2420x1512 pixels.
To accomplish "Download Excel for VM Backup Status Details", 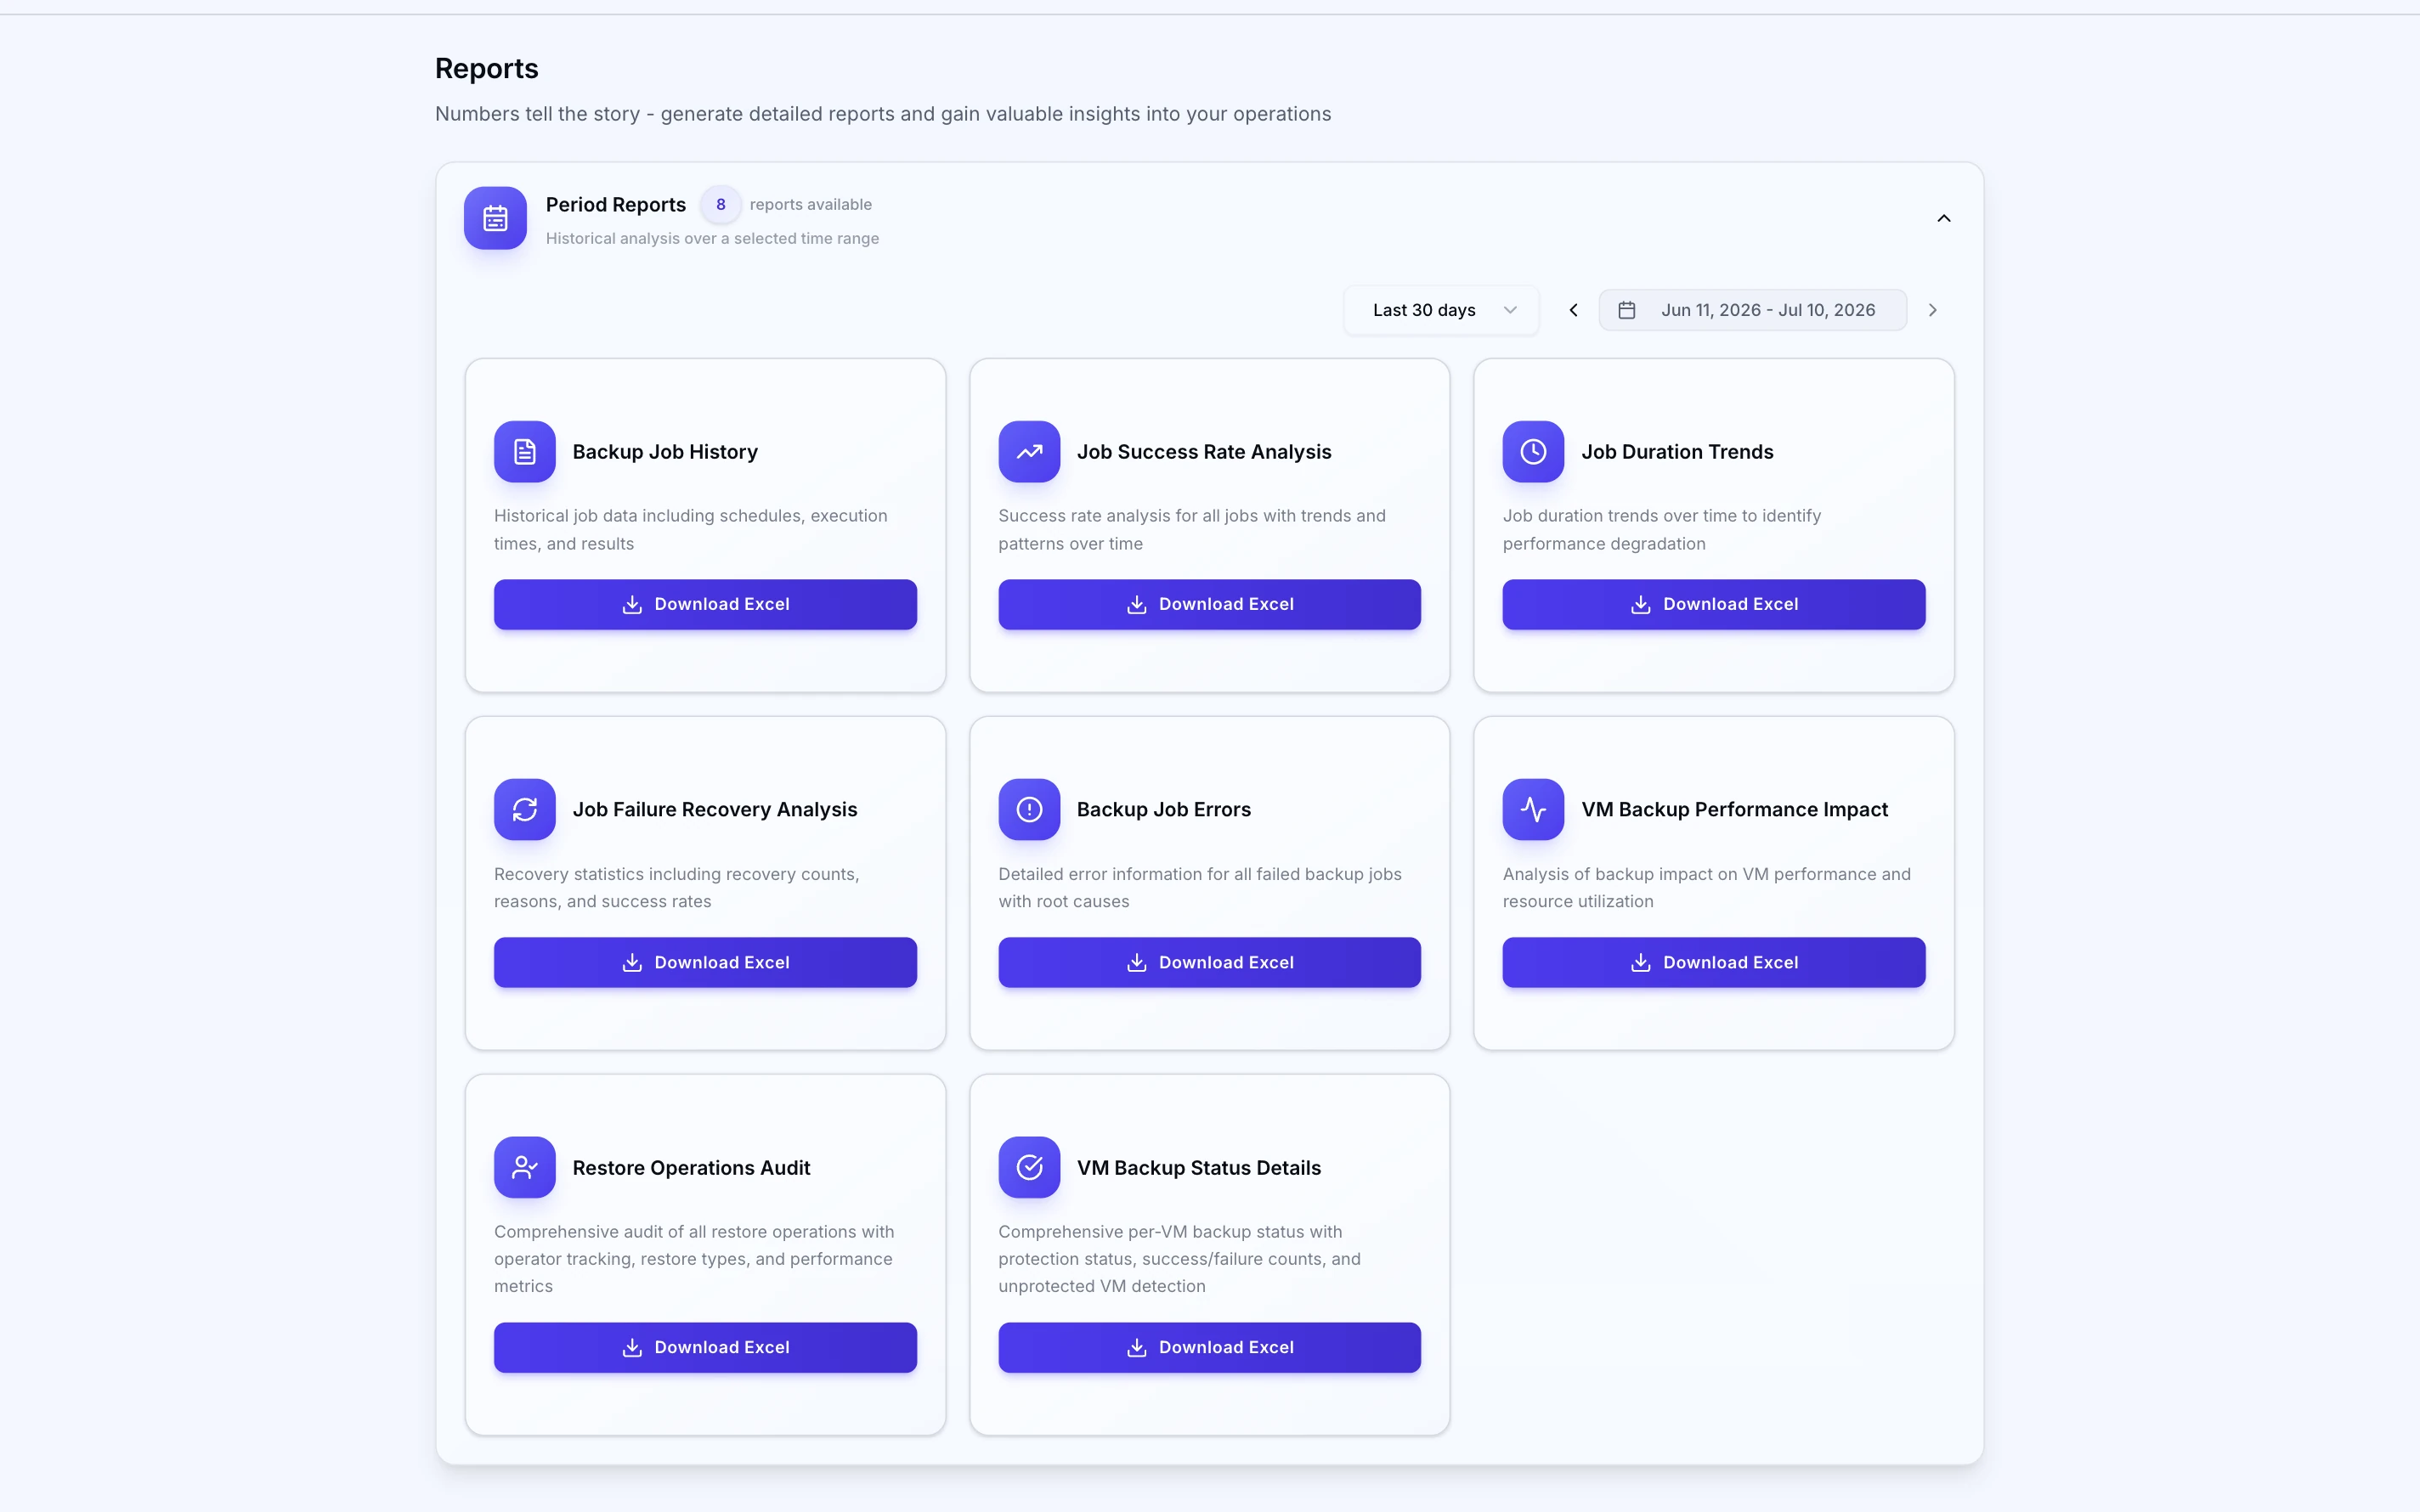I will [x=1209, y=1347].
